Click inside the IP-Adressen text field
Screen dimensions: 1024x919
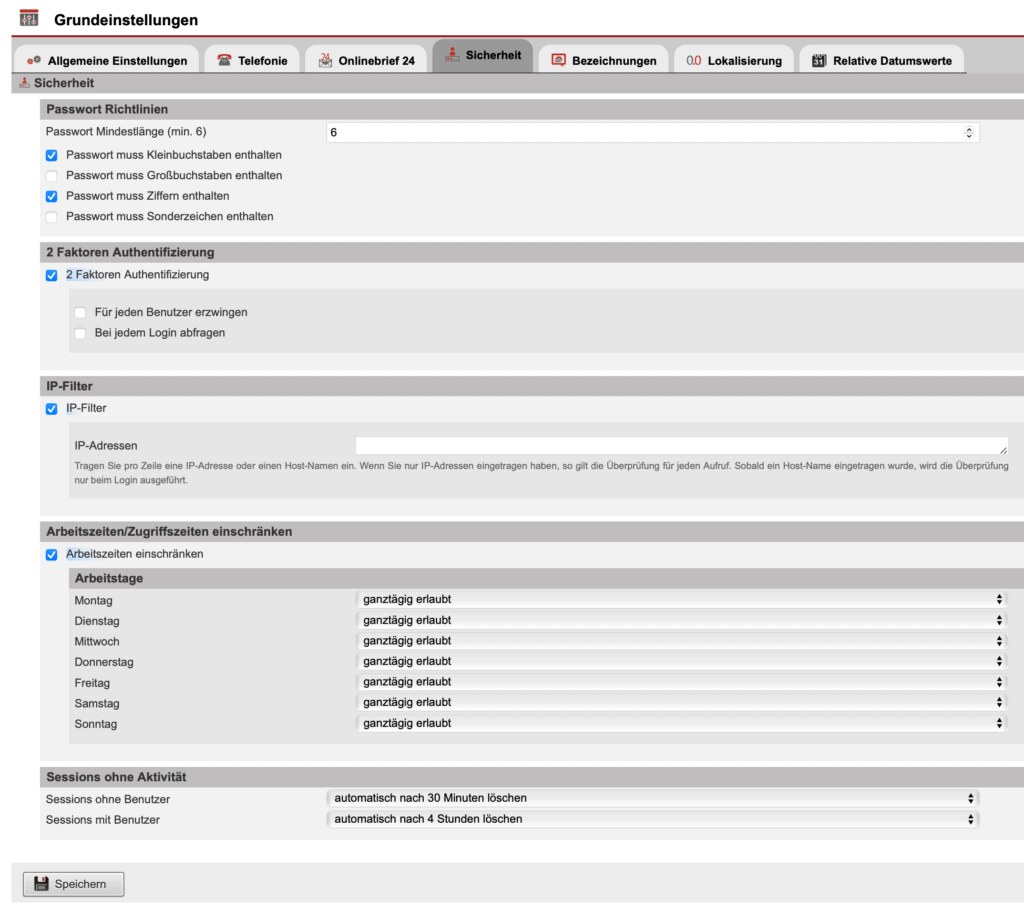(680, 442)
